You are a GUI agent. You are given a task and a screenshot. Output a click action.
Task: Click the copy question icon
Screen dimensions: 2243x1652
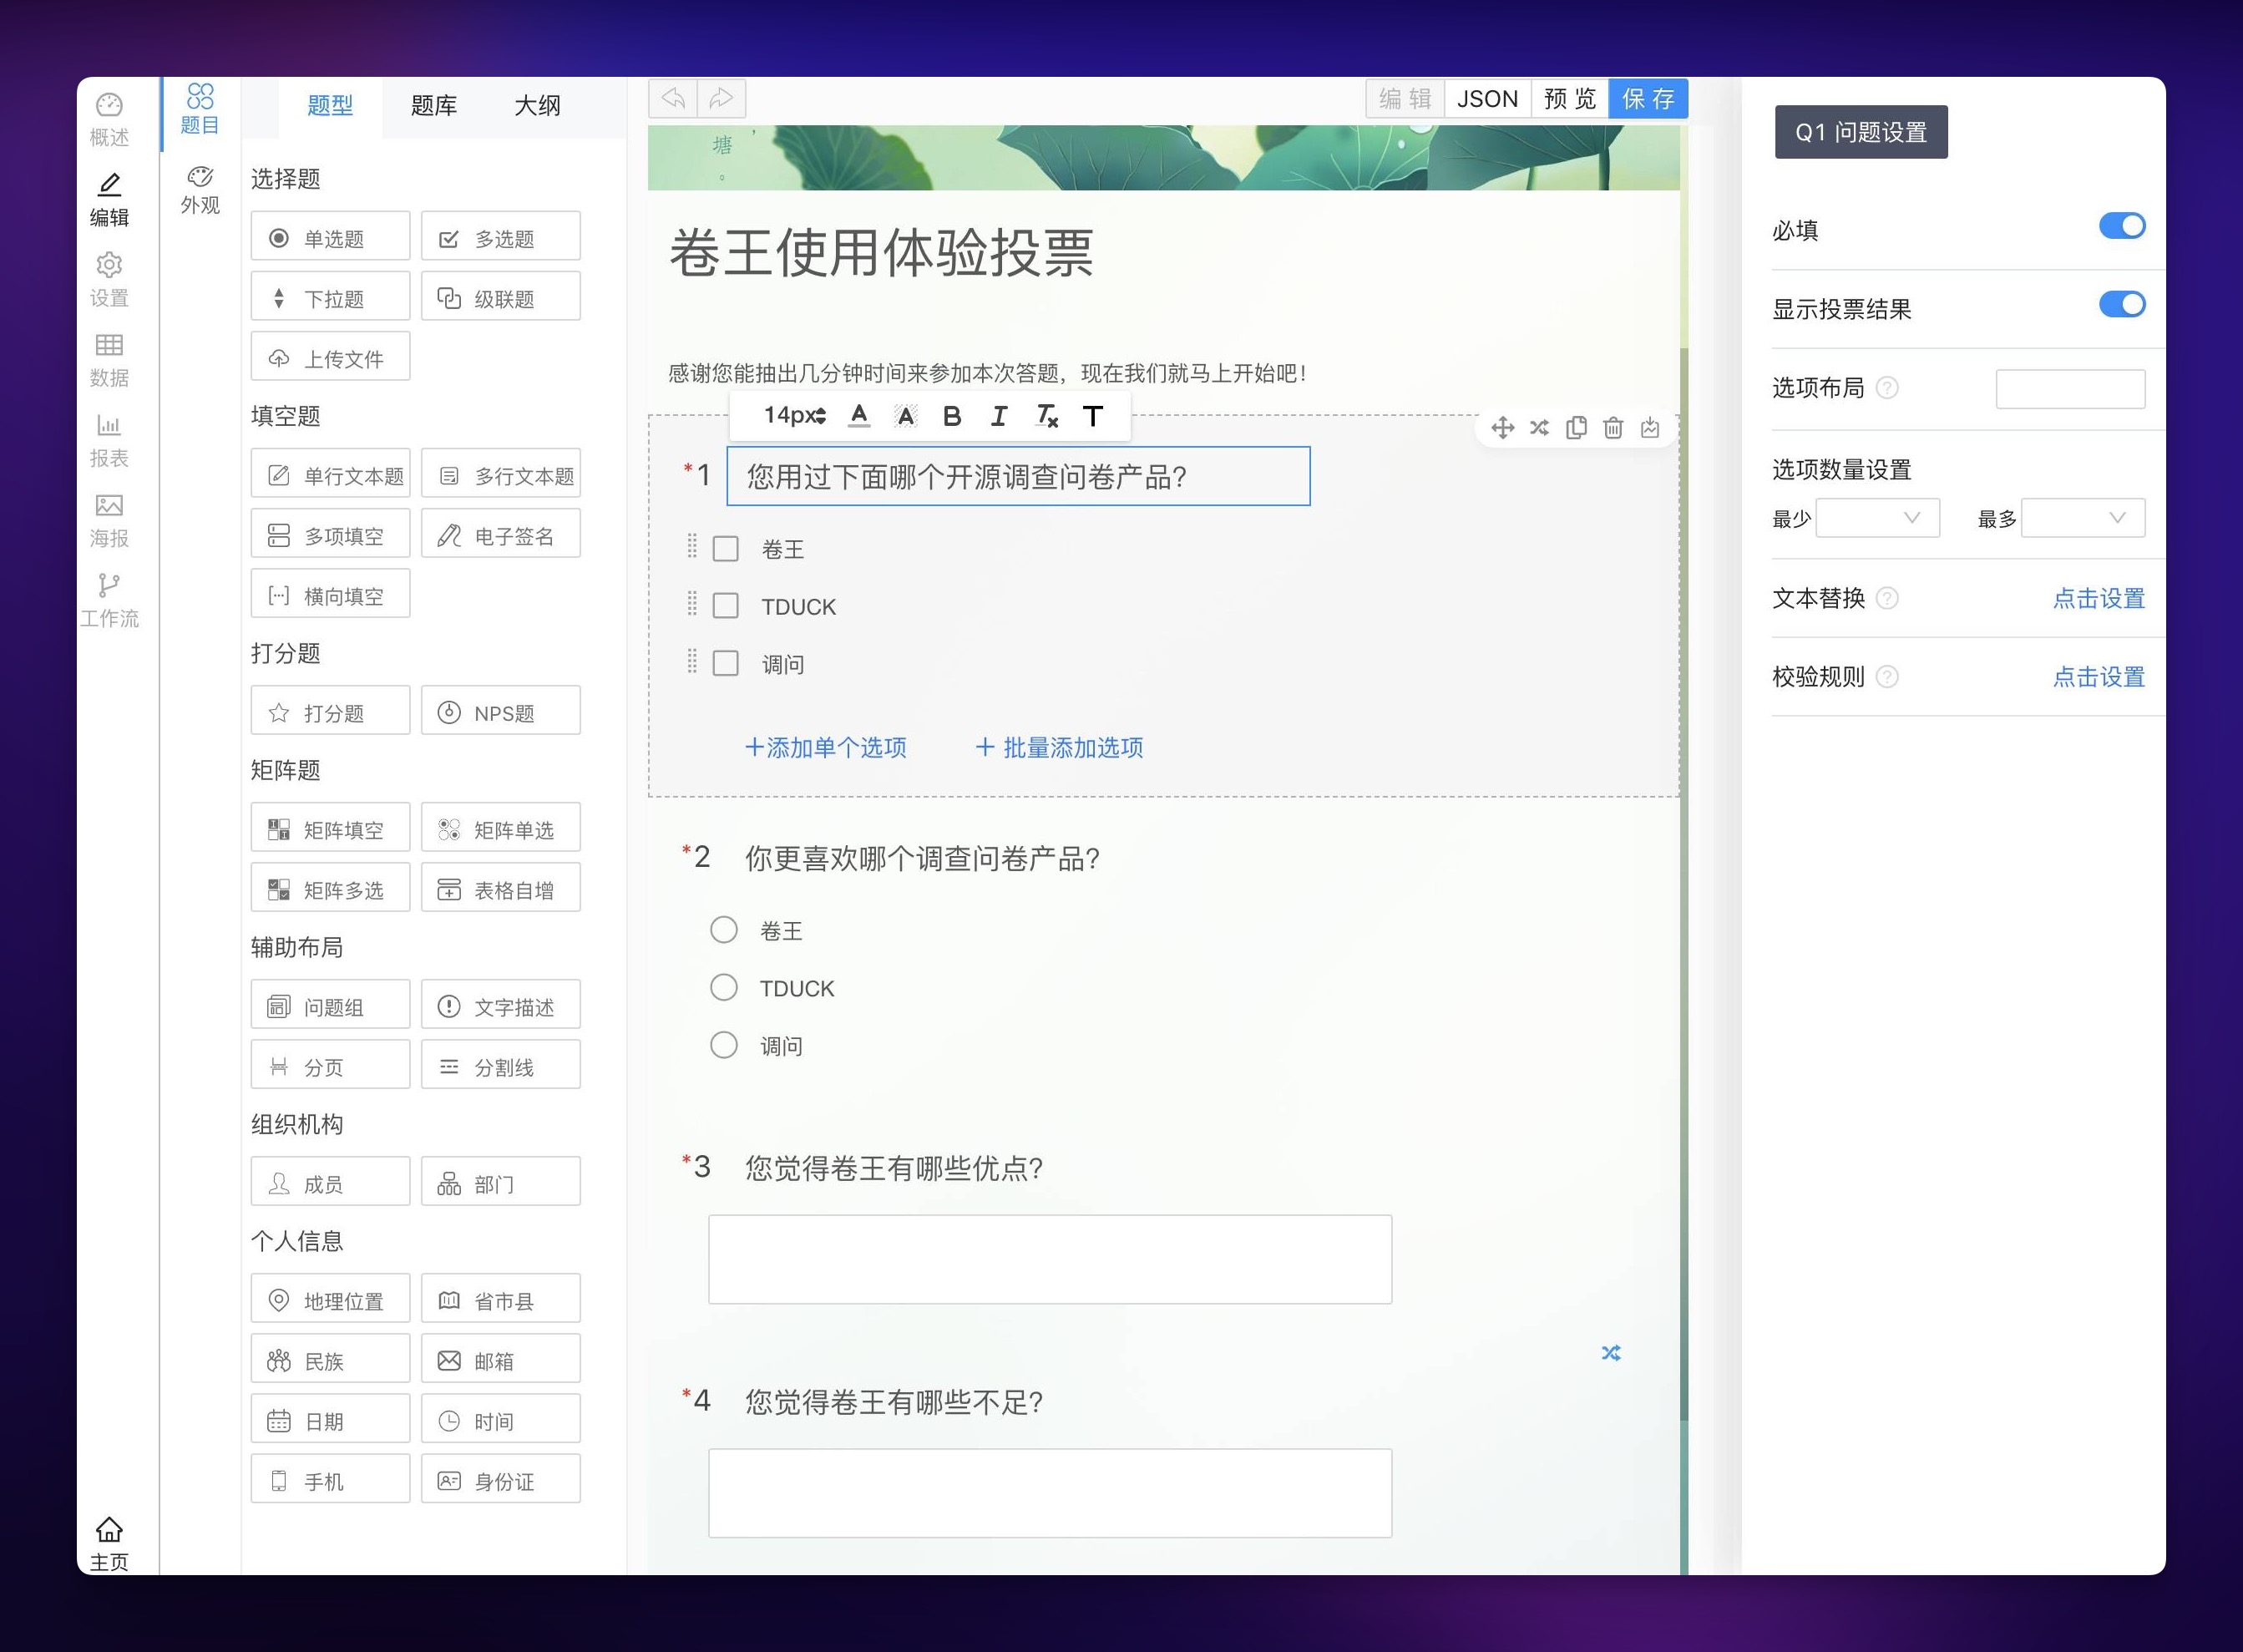1576,428
